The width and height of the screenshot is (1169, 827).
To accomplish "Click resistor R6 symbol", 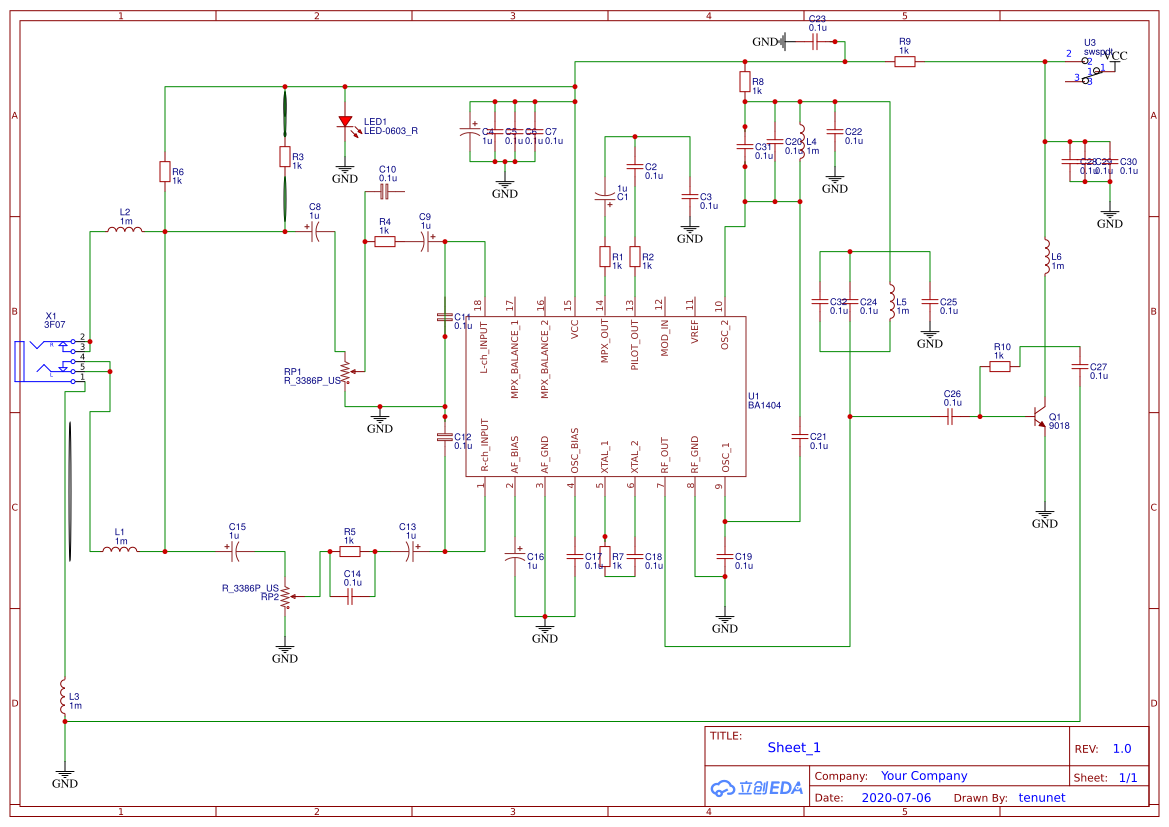I will (x=165, y=172).
